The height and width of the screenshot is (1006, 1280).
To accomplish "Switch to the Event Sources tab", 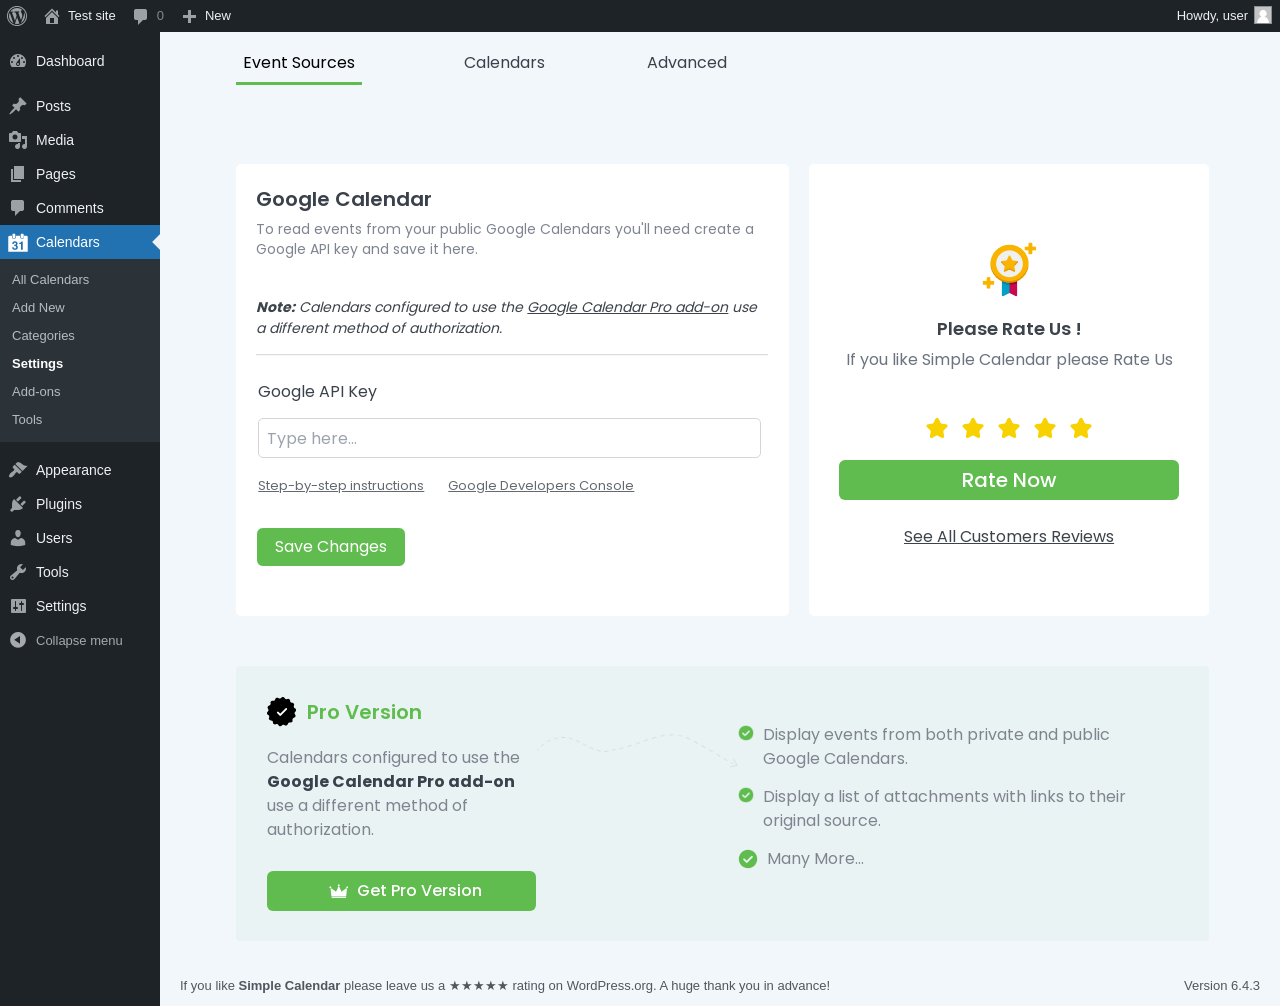I will click(299, 63).
